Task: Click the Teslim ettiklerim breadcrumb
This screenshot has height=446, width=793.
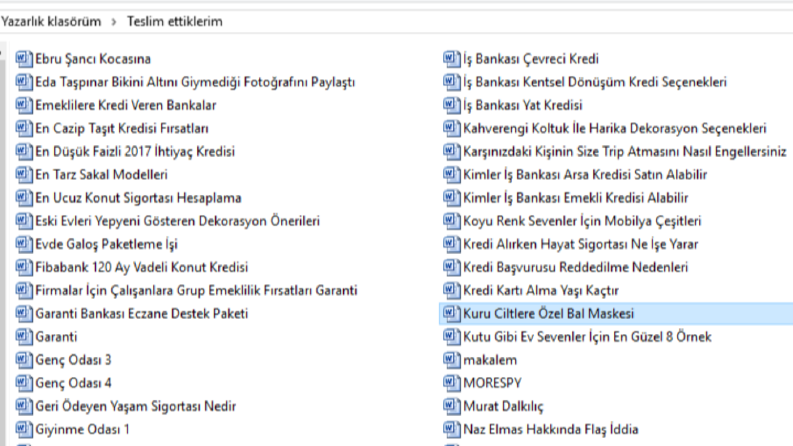Action: point(174,22)
